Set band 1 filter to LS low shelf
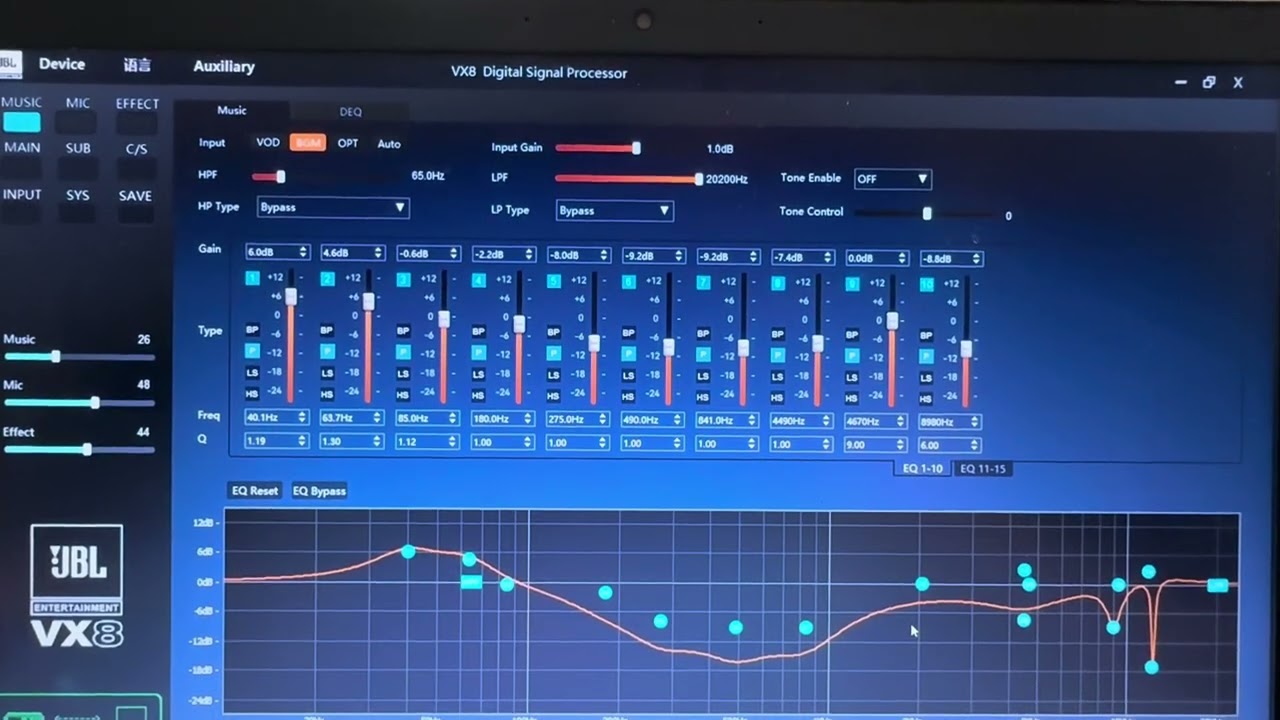 252,372
